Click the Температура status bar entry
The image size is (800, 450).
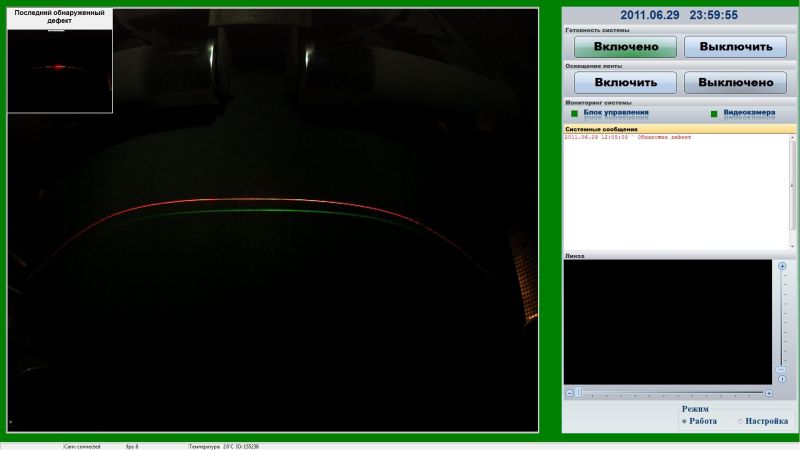[x=223, y=446]
